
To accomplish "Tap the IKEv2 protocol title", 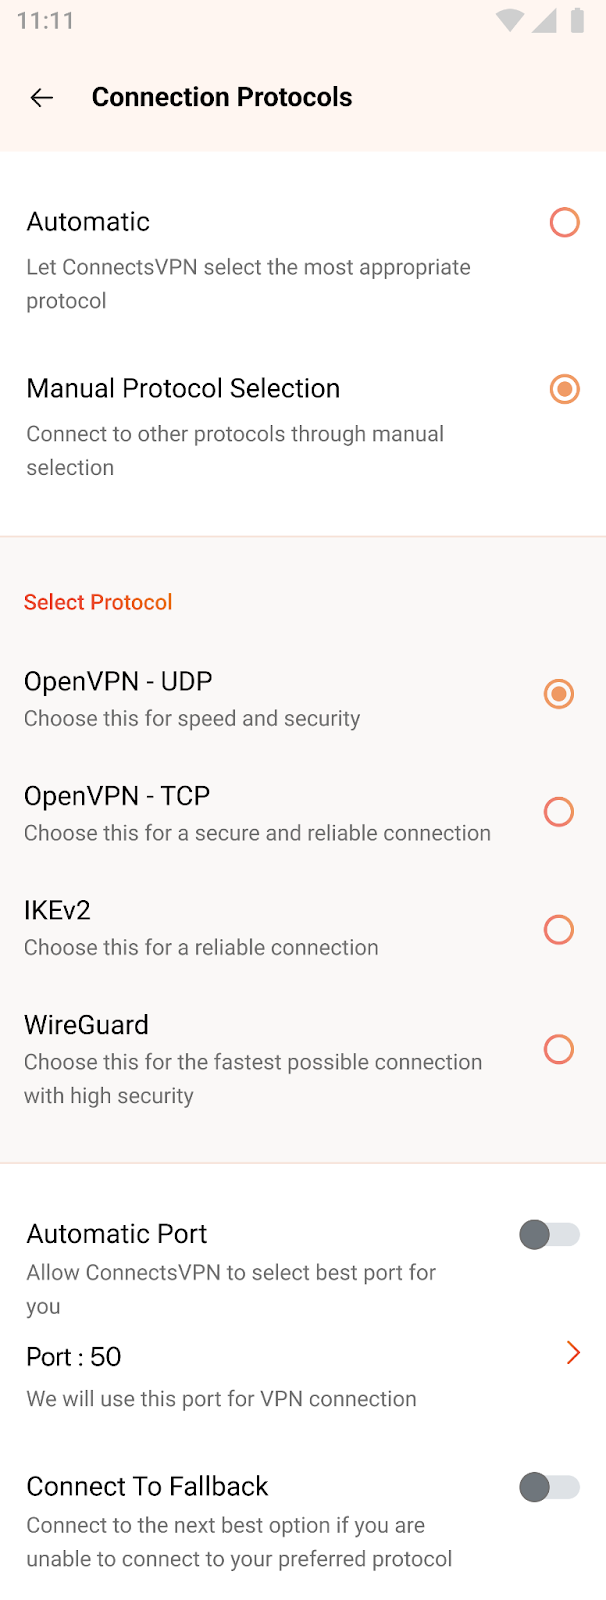I will 57,910.
